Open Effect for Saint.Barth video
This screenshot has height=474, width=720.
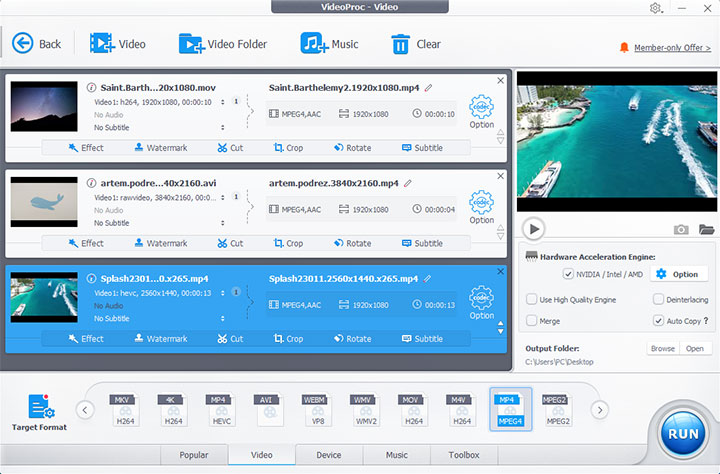point(86,148)
